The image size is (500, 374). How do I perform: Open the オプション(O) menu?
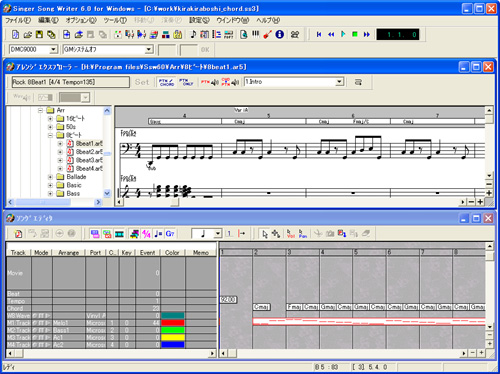click(x=81, y=20)
